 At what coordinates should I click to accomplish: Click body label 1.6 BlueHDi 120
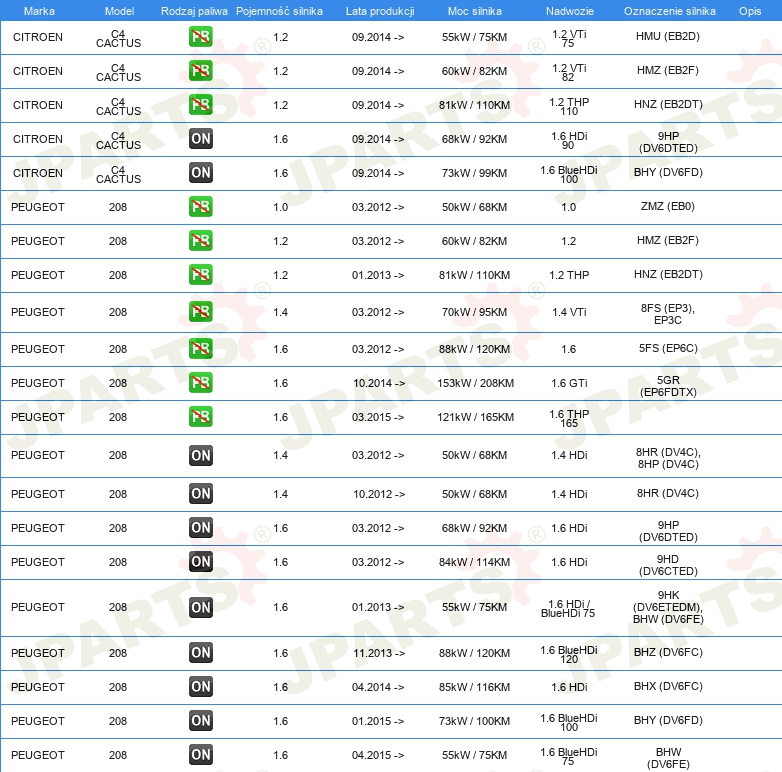point(569,654)
